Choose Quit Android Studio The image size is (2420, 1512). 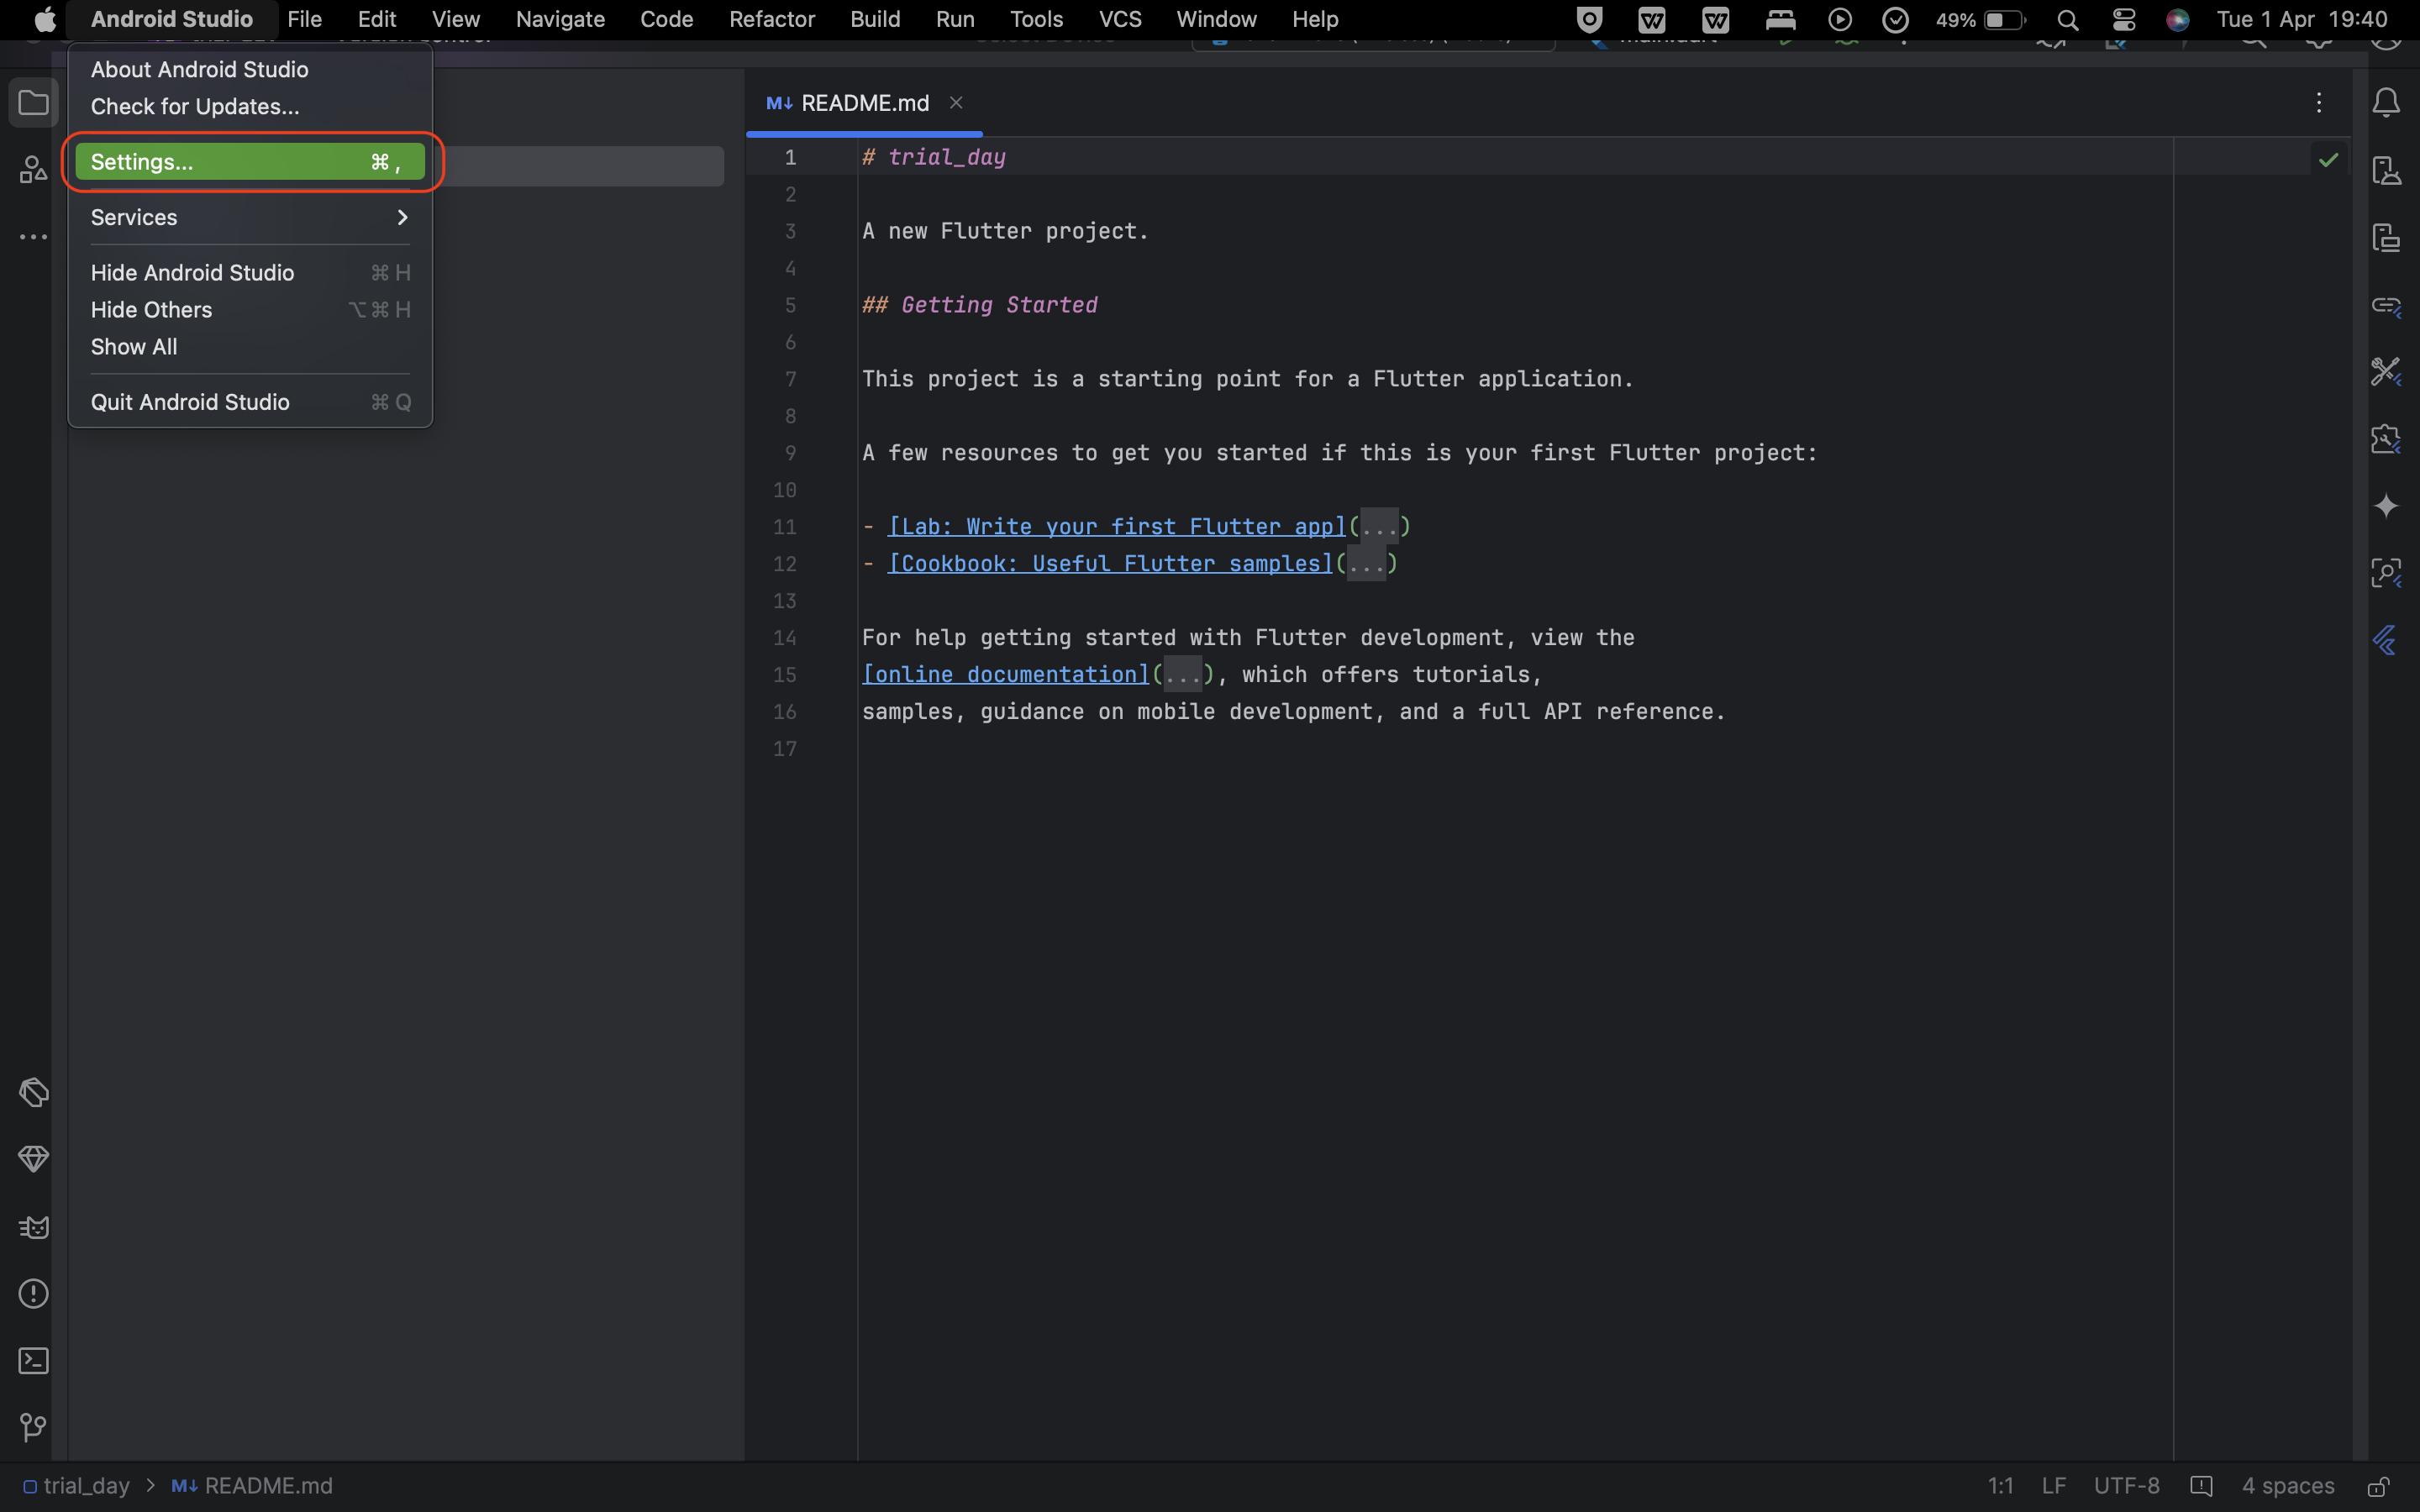[250, 402]
